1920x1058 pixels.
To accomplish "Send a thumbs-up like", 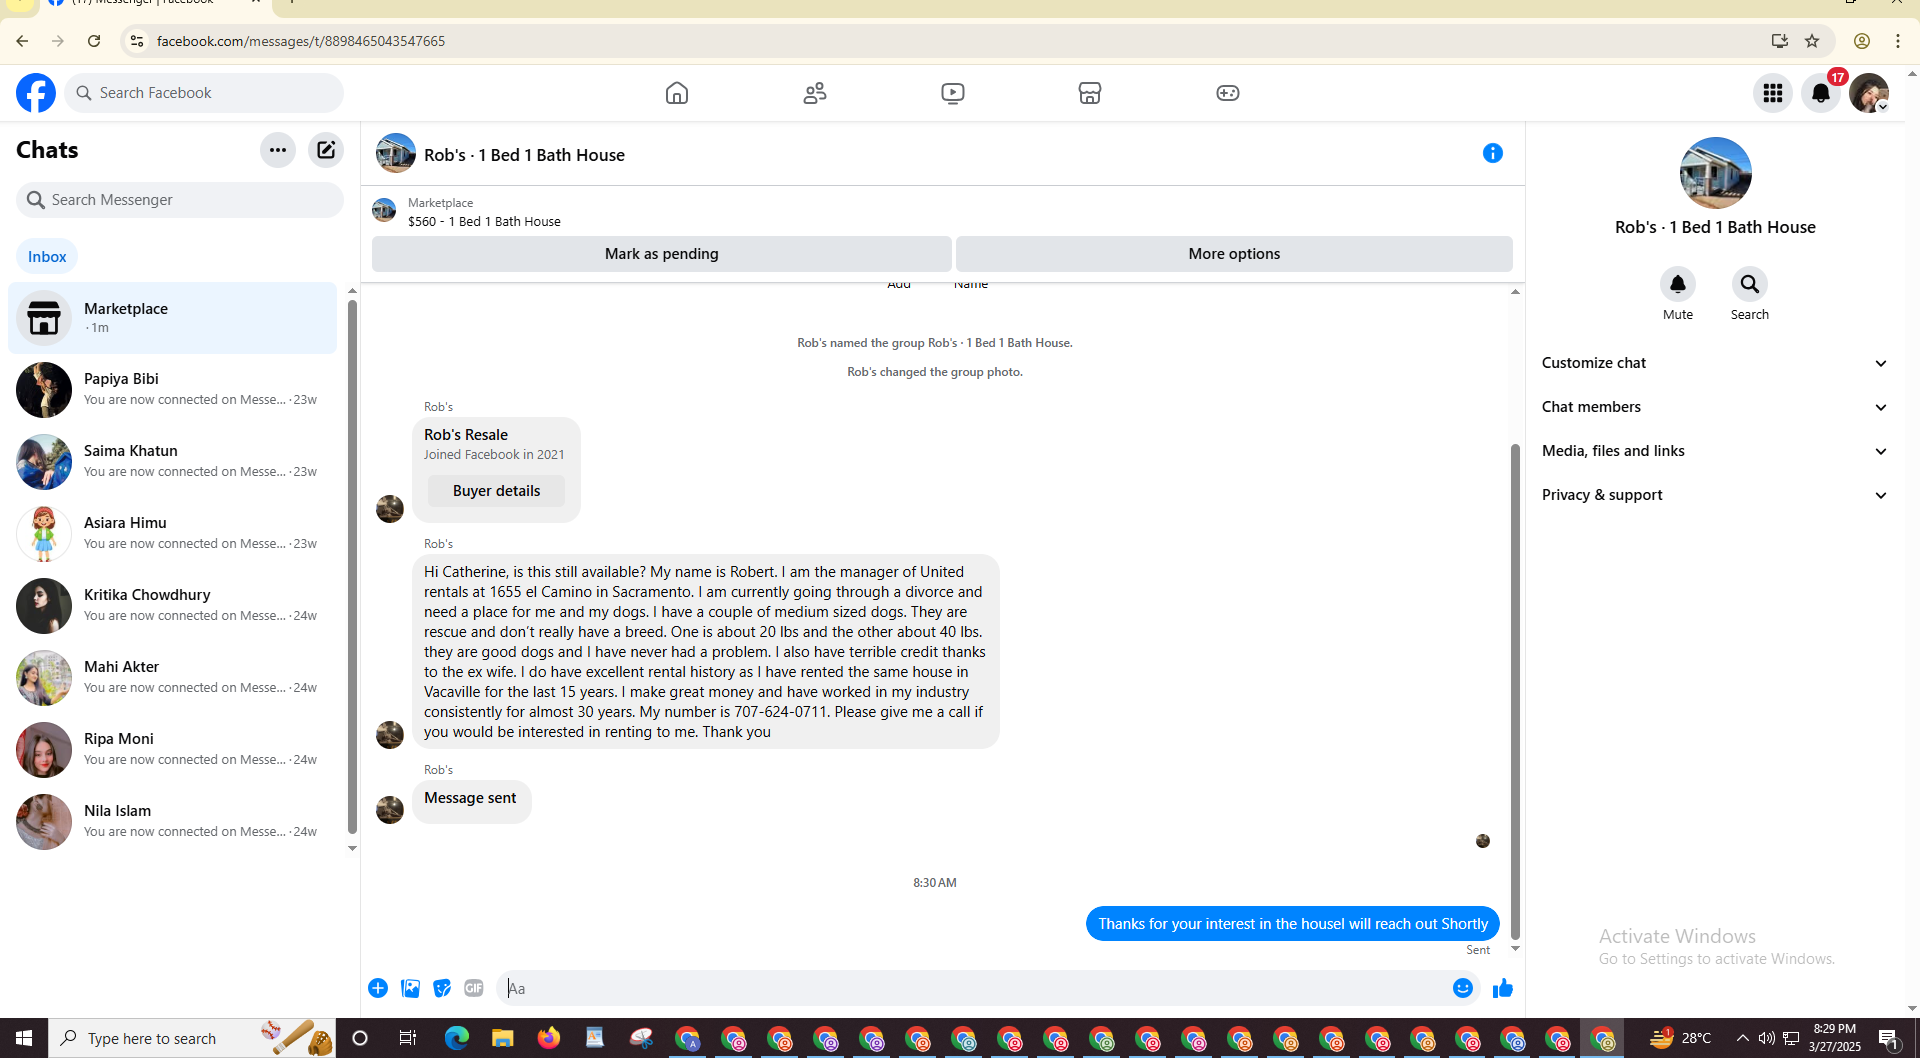I will (1503, 988).
